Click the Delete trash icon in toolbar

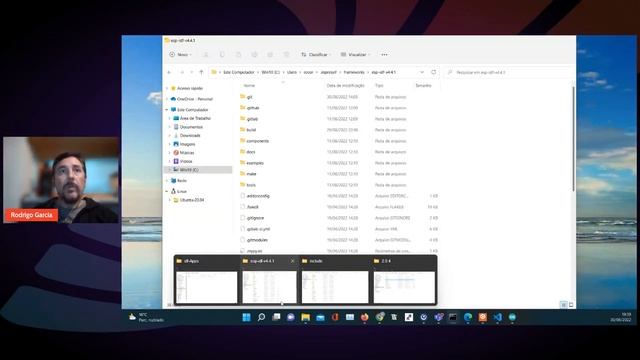(x=287, y=54)
